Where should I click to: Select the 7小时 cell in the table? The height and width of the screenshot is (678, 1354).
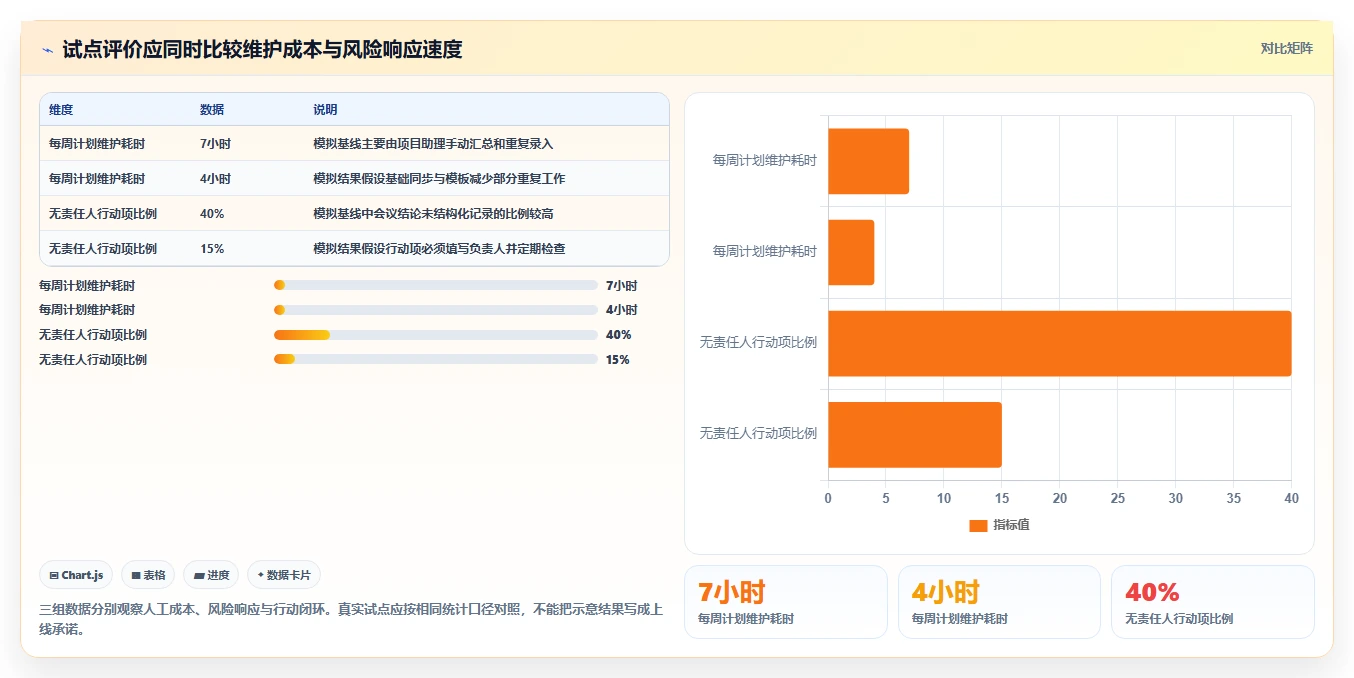click(x=215, y=144)
